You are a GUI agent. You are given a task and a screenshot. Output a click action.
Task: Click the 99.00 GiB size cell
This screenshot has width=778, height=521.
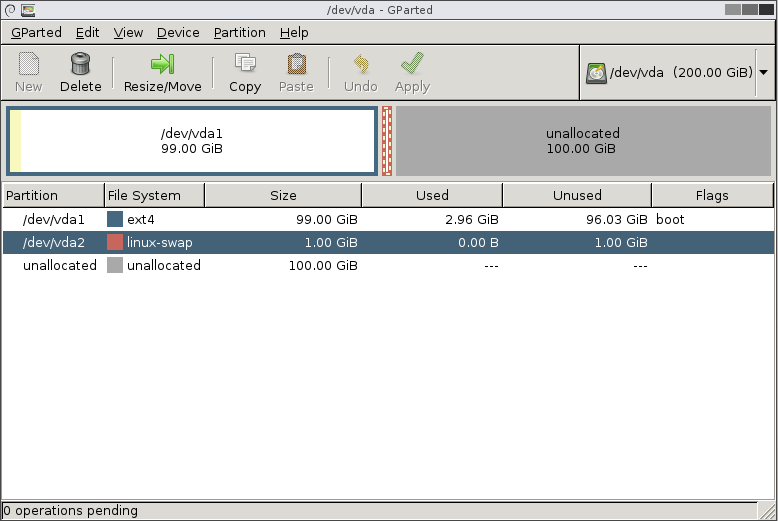(x=326, y=219)
